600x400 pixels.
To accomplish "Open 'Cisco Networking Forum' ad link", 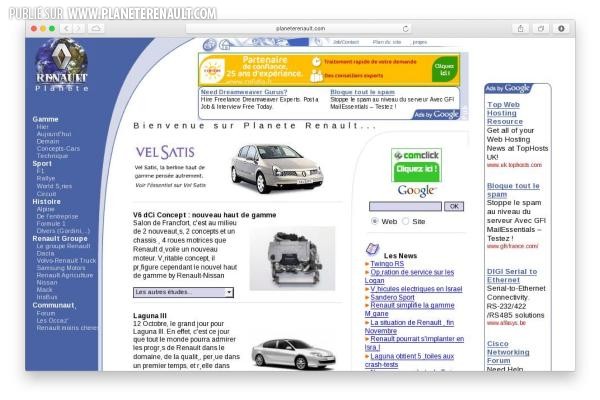I will 508,352.
